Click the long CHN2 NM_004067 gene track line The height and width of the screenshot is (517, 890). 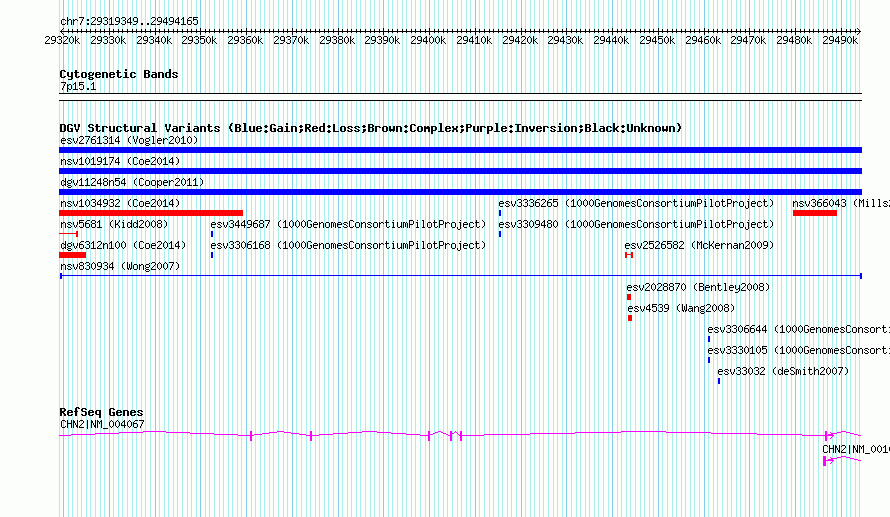(460, 435)
